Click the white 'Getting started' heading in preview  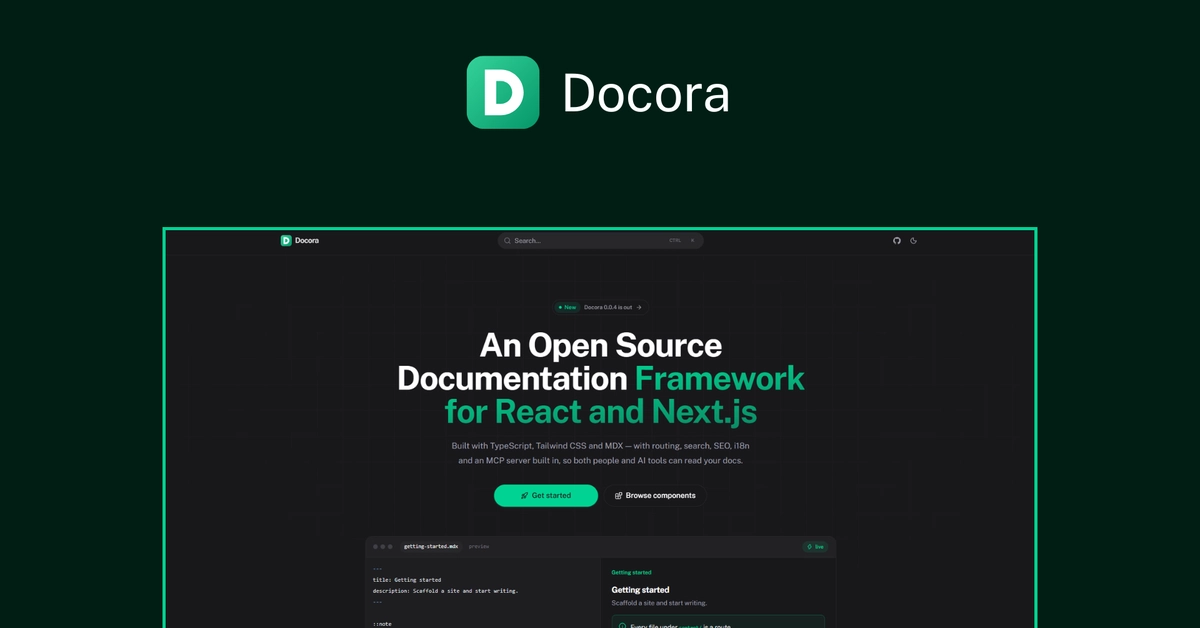(640, 590)
